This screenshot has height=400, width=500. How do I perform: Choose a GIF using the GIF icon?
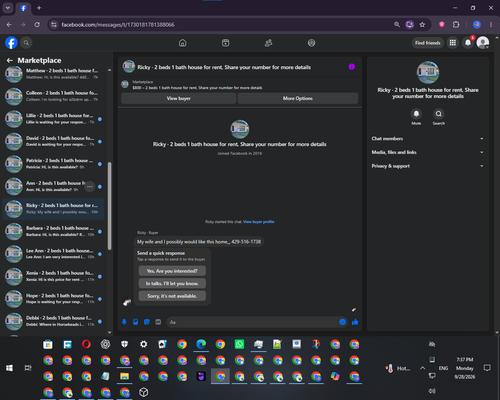158,322
